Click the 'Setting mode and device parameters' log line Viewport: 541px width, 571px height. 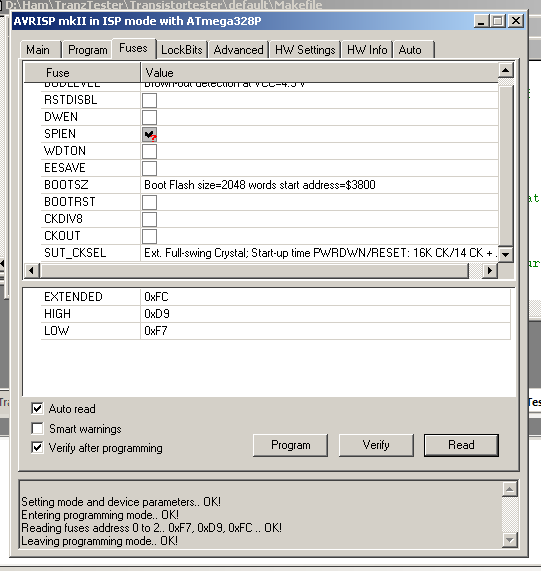tap(121, 502)
